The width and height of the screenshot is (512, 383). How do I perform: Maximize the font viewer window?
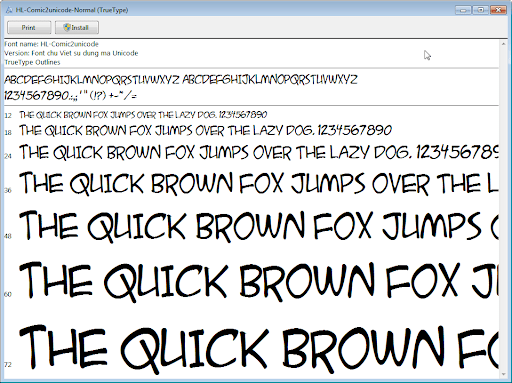(481, 10)
